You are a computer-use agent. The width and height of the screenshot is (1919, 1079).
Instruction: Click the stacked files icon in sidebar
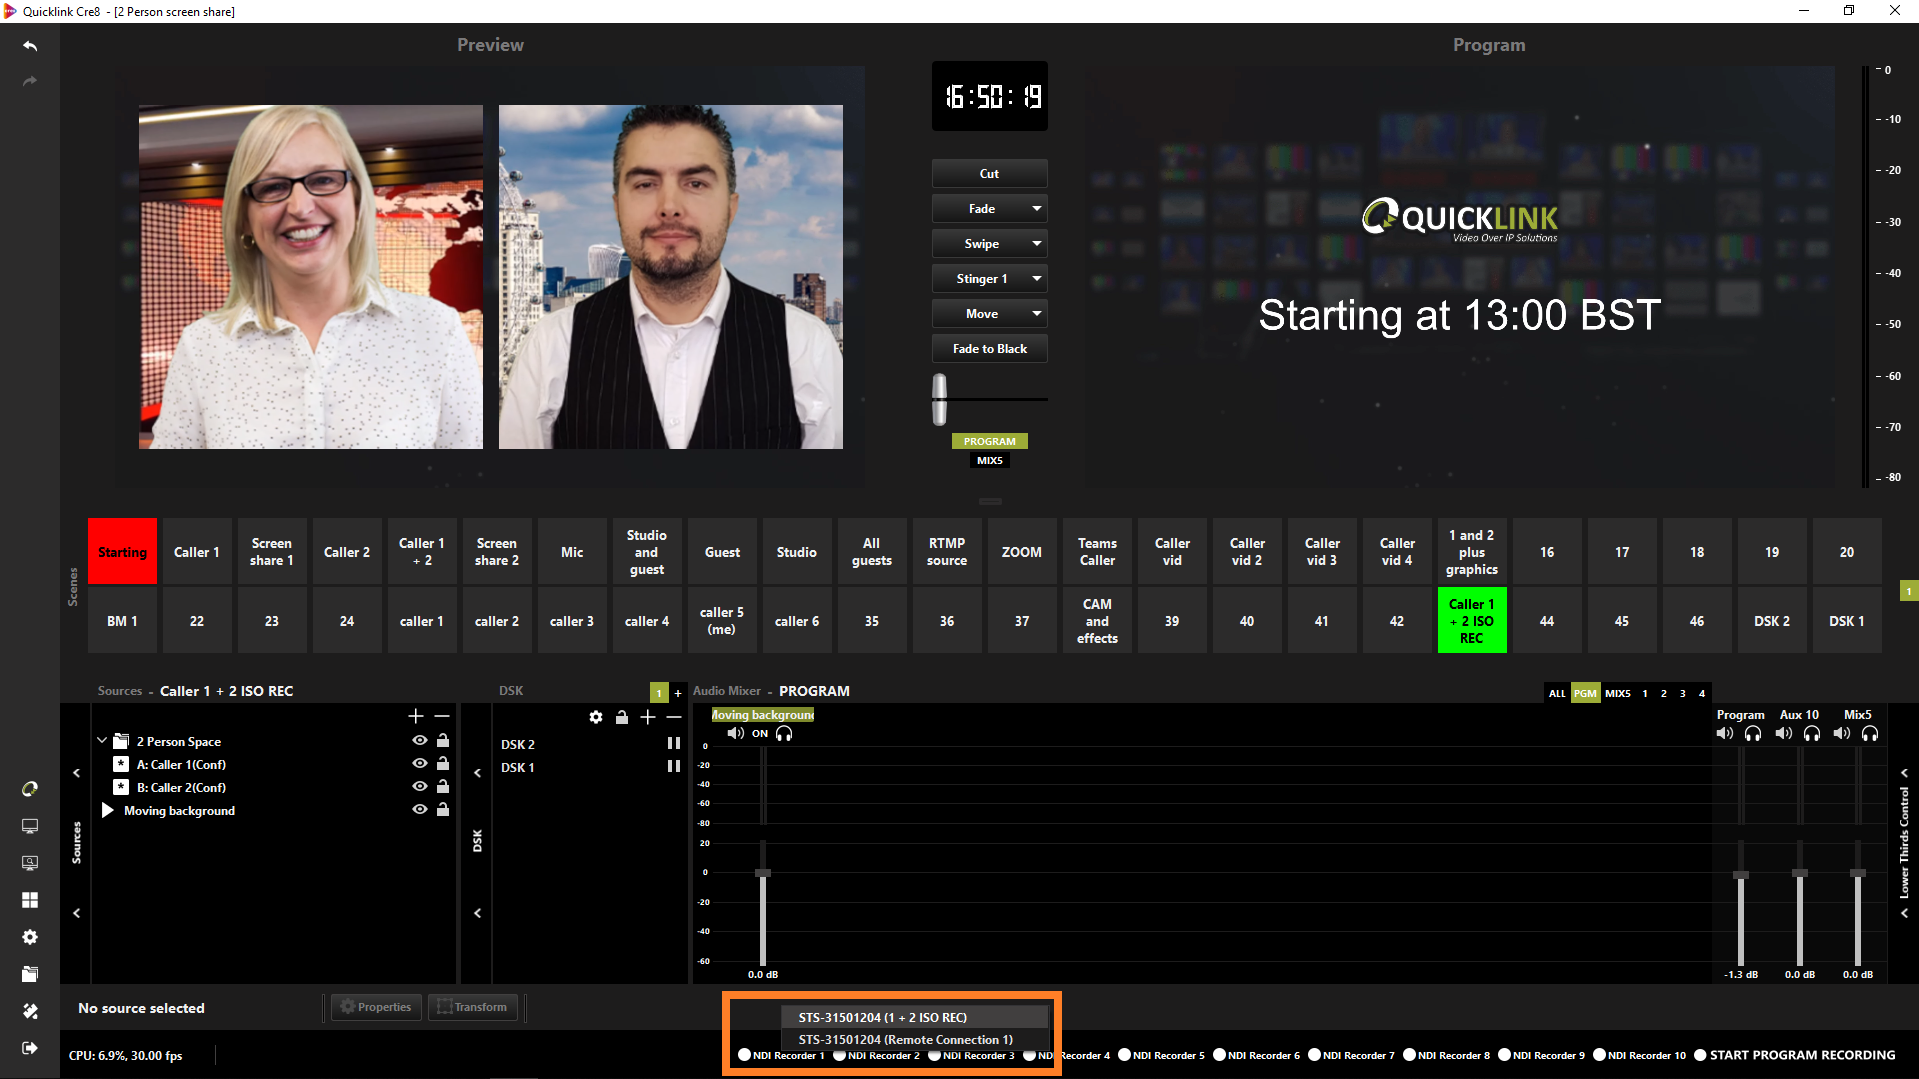click(30, 973)
